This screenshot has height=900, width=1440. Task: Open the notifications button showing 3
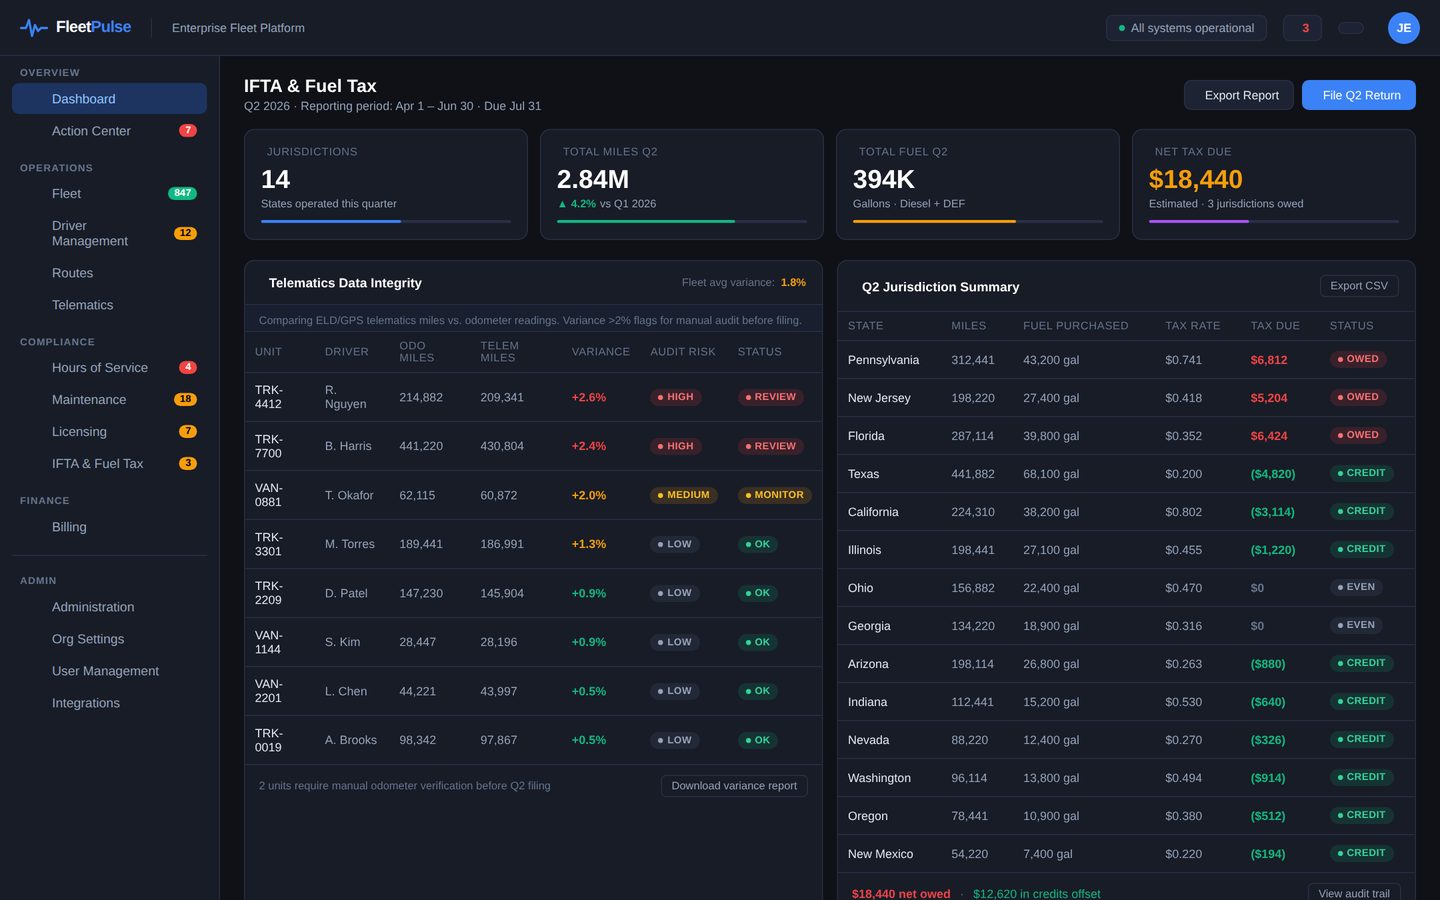(x=1302, y=28)
